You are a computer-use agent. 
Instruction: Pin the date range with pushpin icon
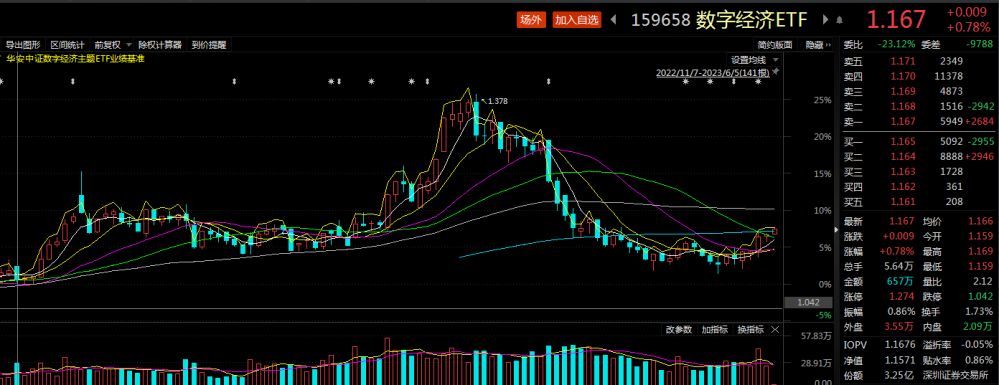775,73
